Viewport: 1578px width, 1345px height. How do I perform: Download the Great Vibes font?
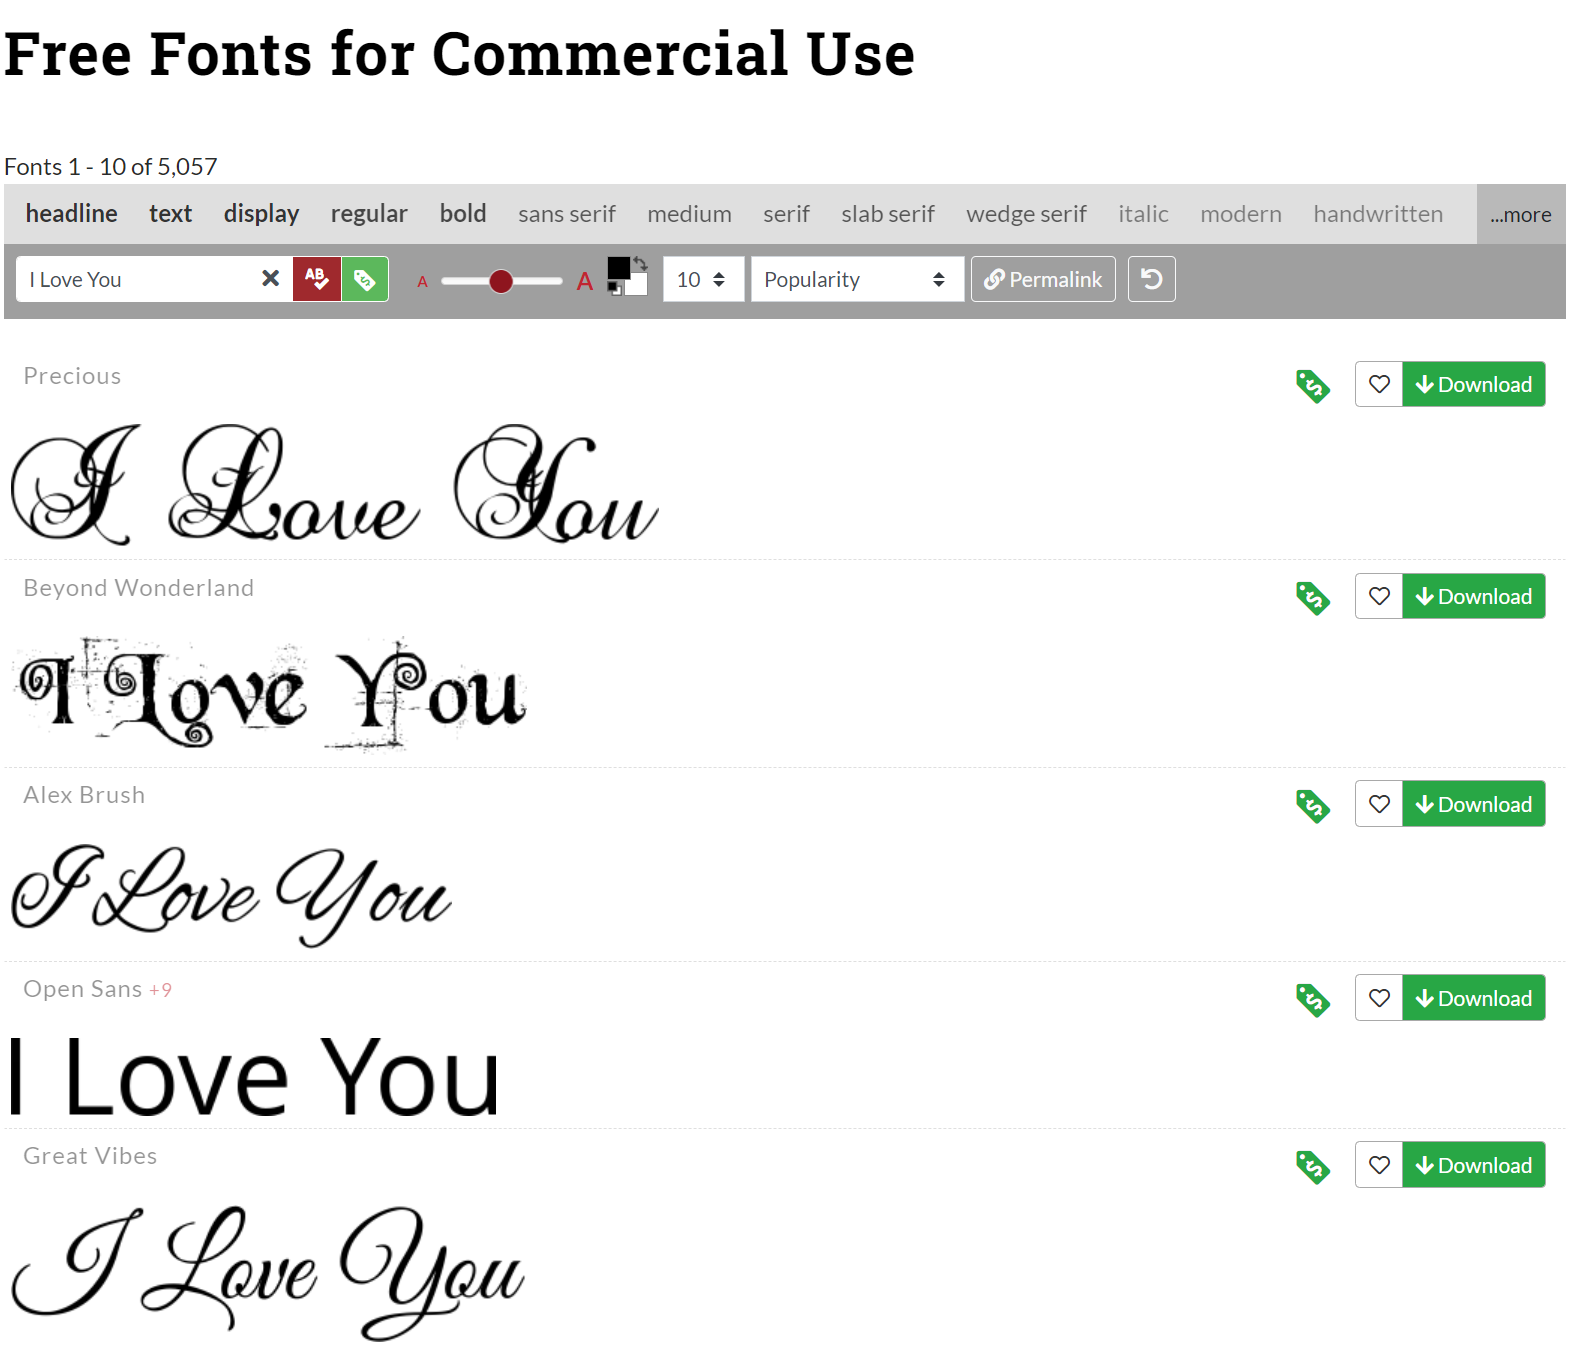(1474, 1165)
